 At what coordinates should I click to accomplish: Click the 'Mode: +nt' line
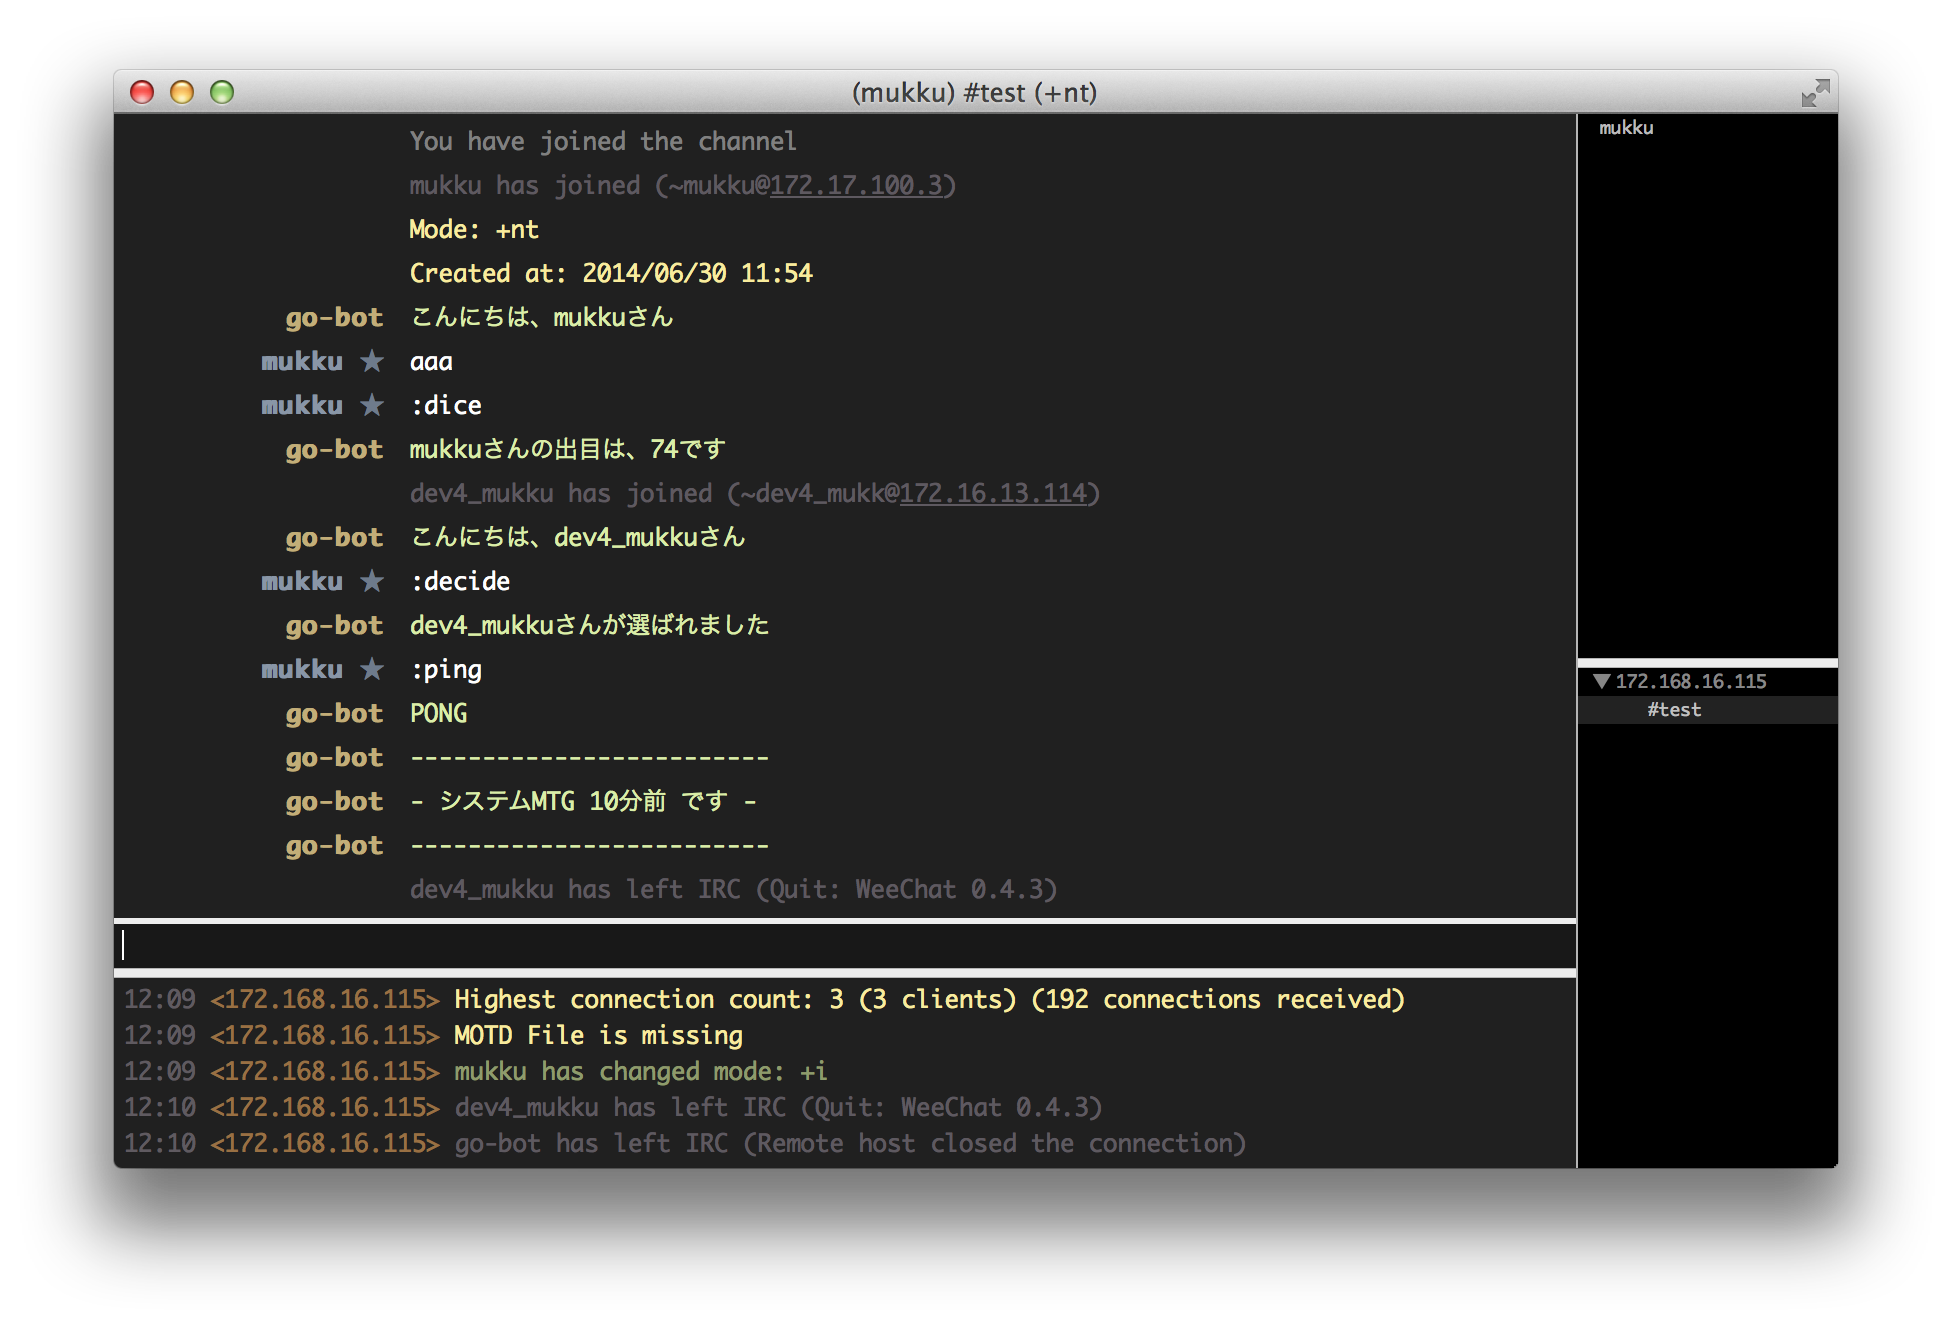coord(474,229)
